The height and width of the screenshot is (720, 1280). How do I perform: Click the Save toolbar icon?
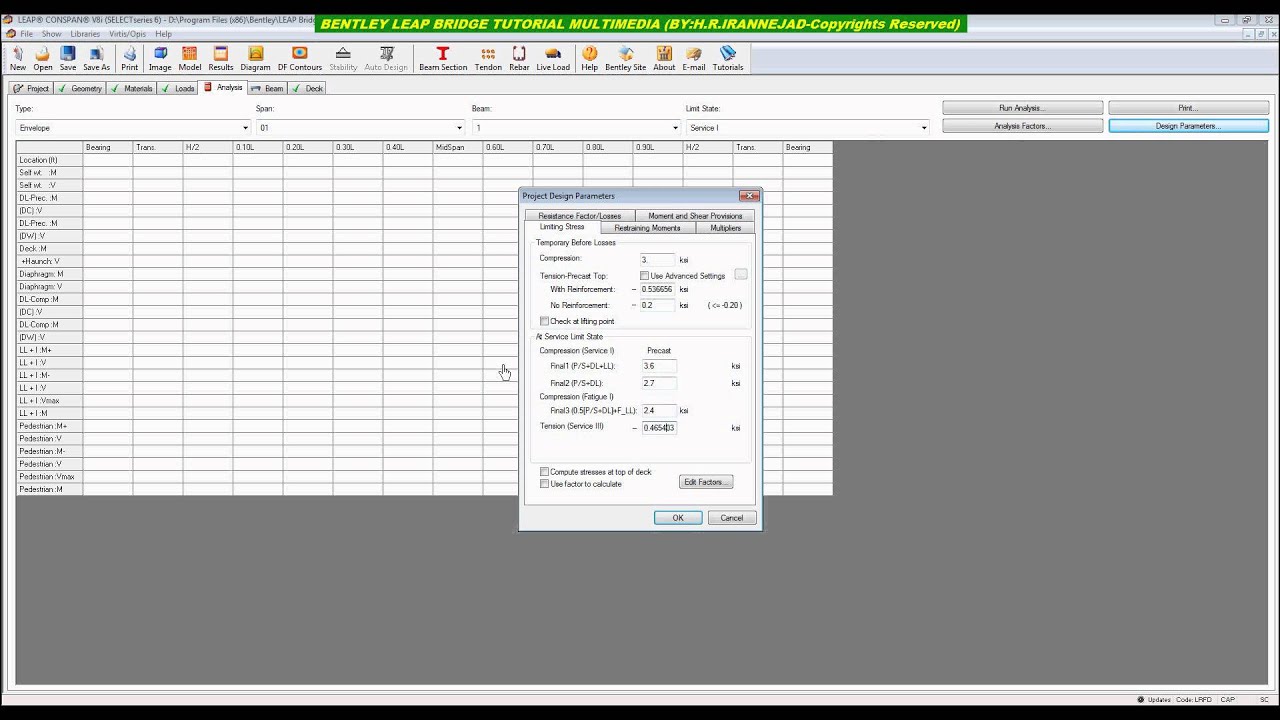[68, 59]
